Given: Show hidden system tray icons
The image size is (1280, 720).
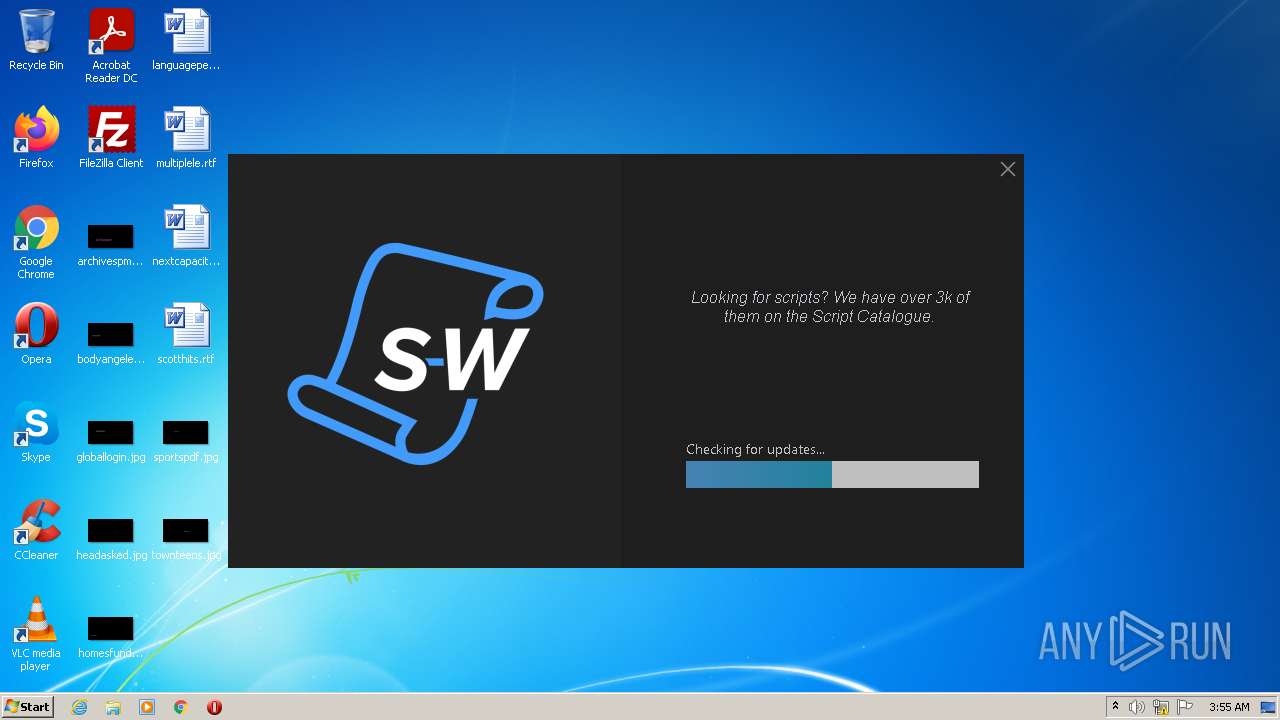Looking at the screenshot, I should [x=1115, y=707].
